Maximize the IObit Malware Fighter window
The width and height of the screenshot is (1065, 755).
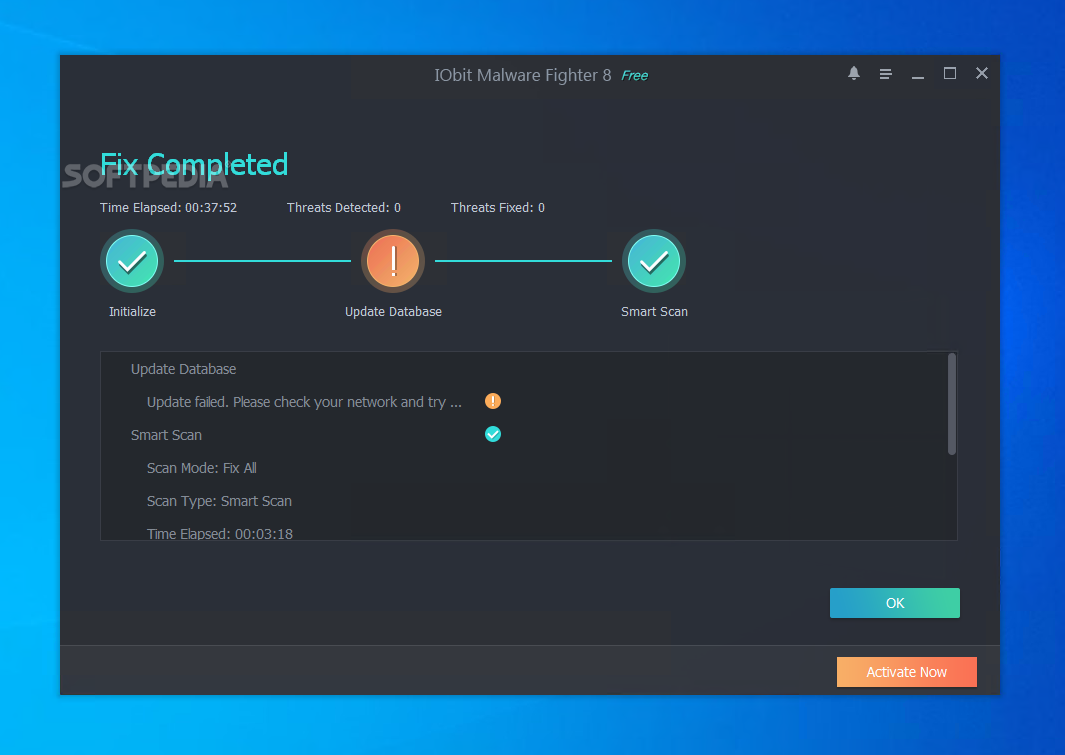point(950,73)
